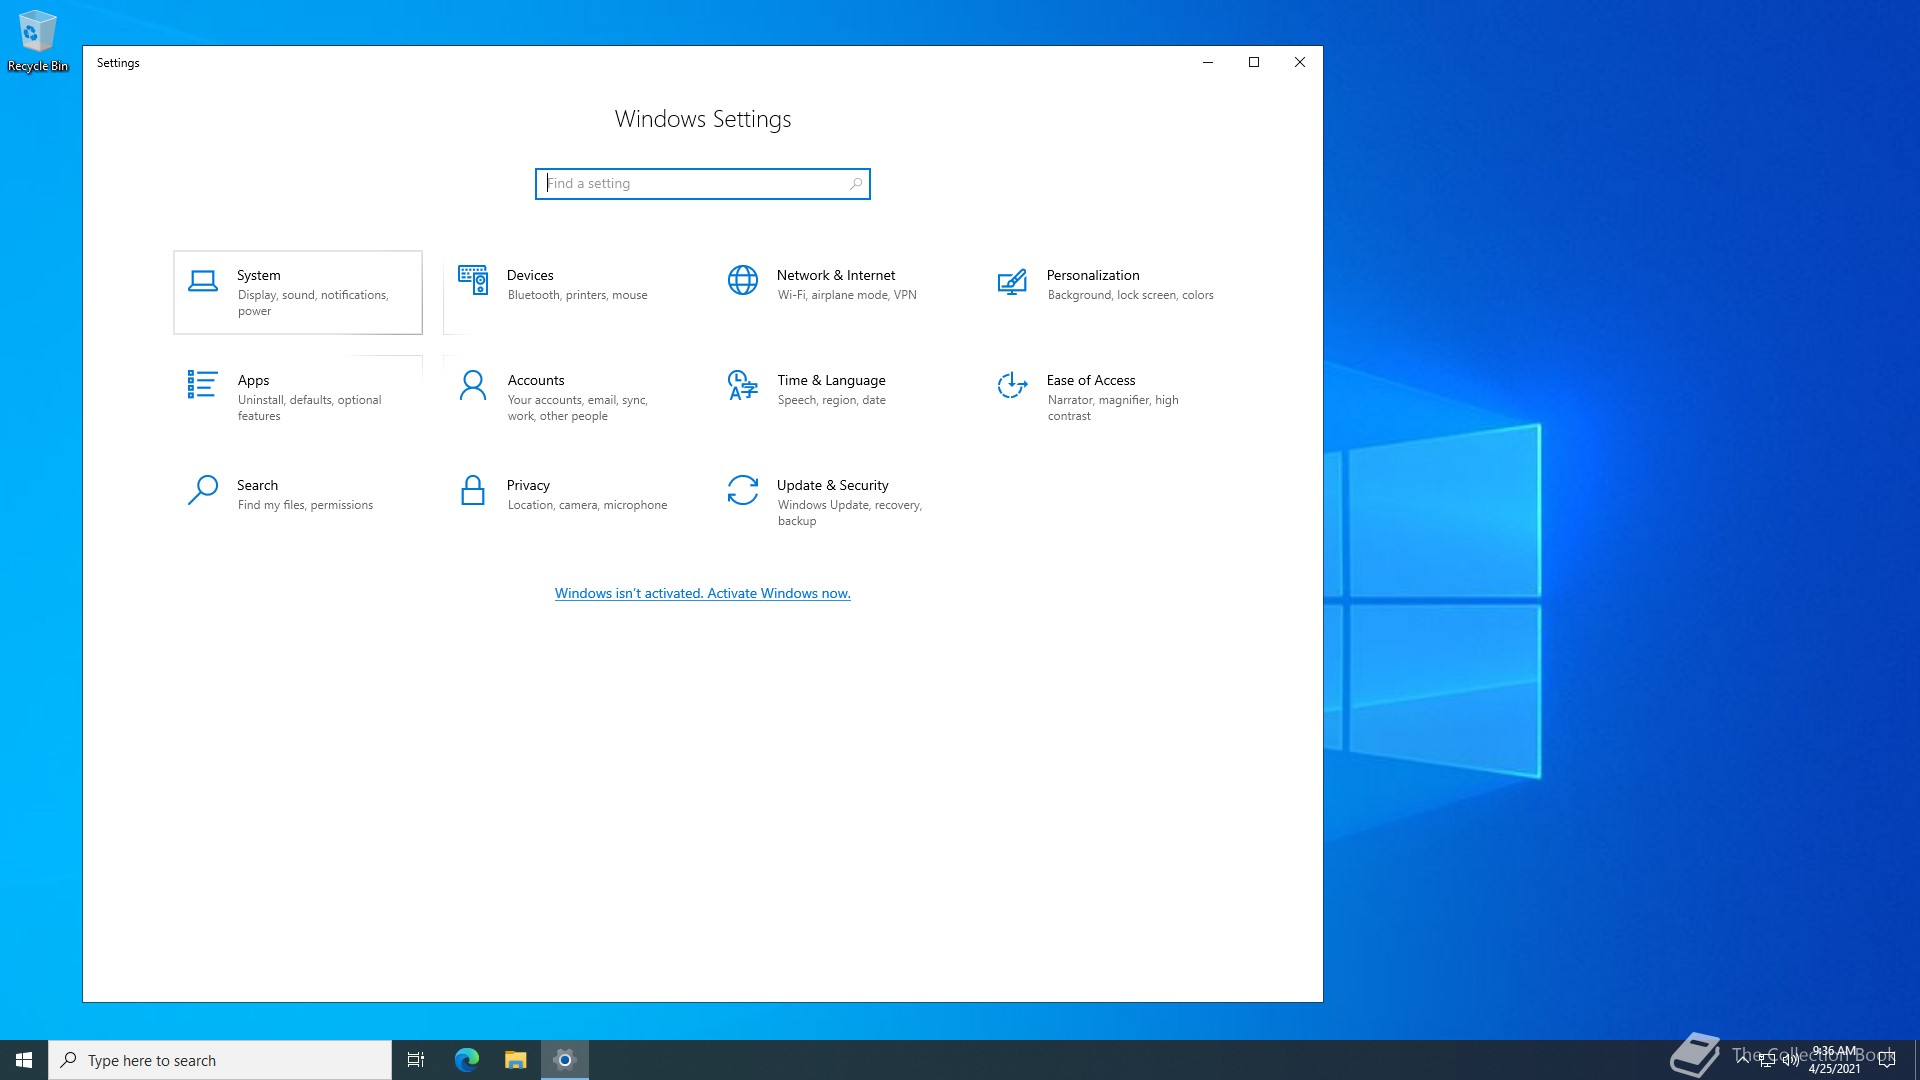
Task: Open Network & Internet globe icon
Action: point(743,280)
